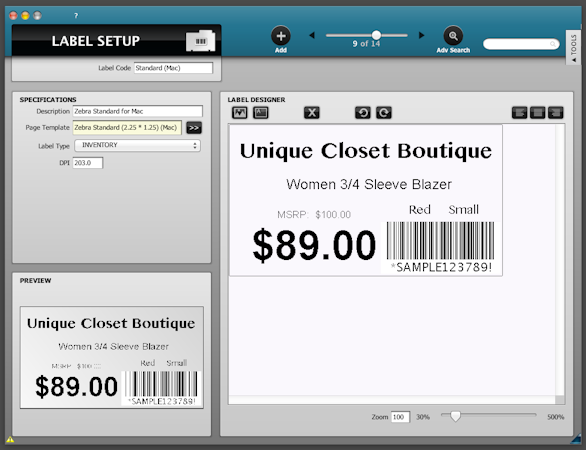
Task: Click the record navigation slider knob
Action: point(376,35)
